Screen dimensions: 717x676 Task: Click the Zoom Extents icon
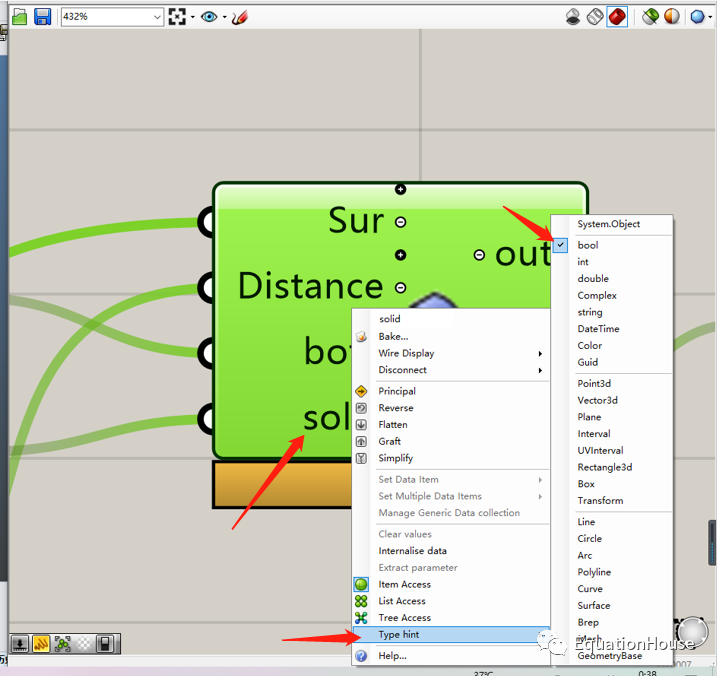click(x=177, y=17)
